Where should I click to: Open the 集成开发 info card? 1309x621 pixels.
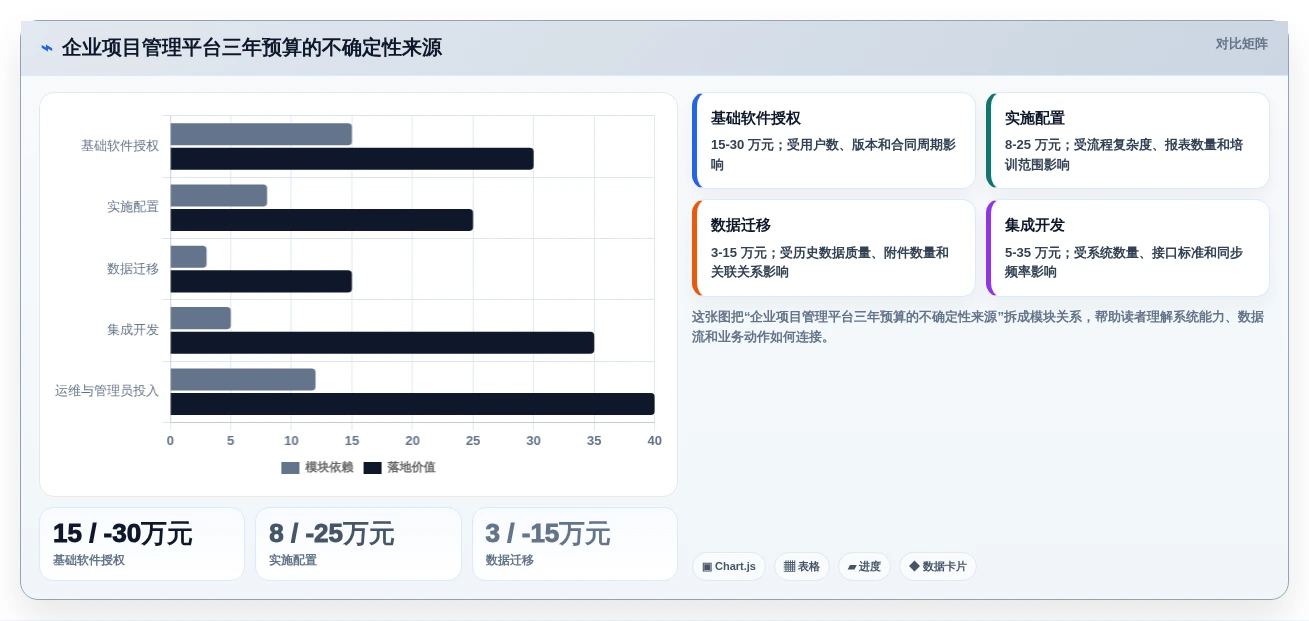pyautogui.click(x=1127, y=248)
